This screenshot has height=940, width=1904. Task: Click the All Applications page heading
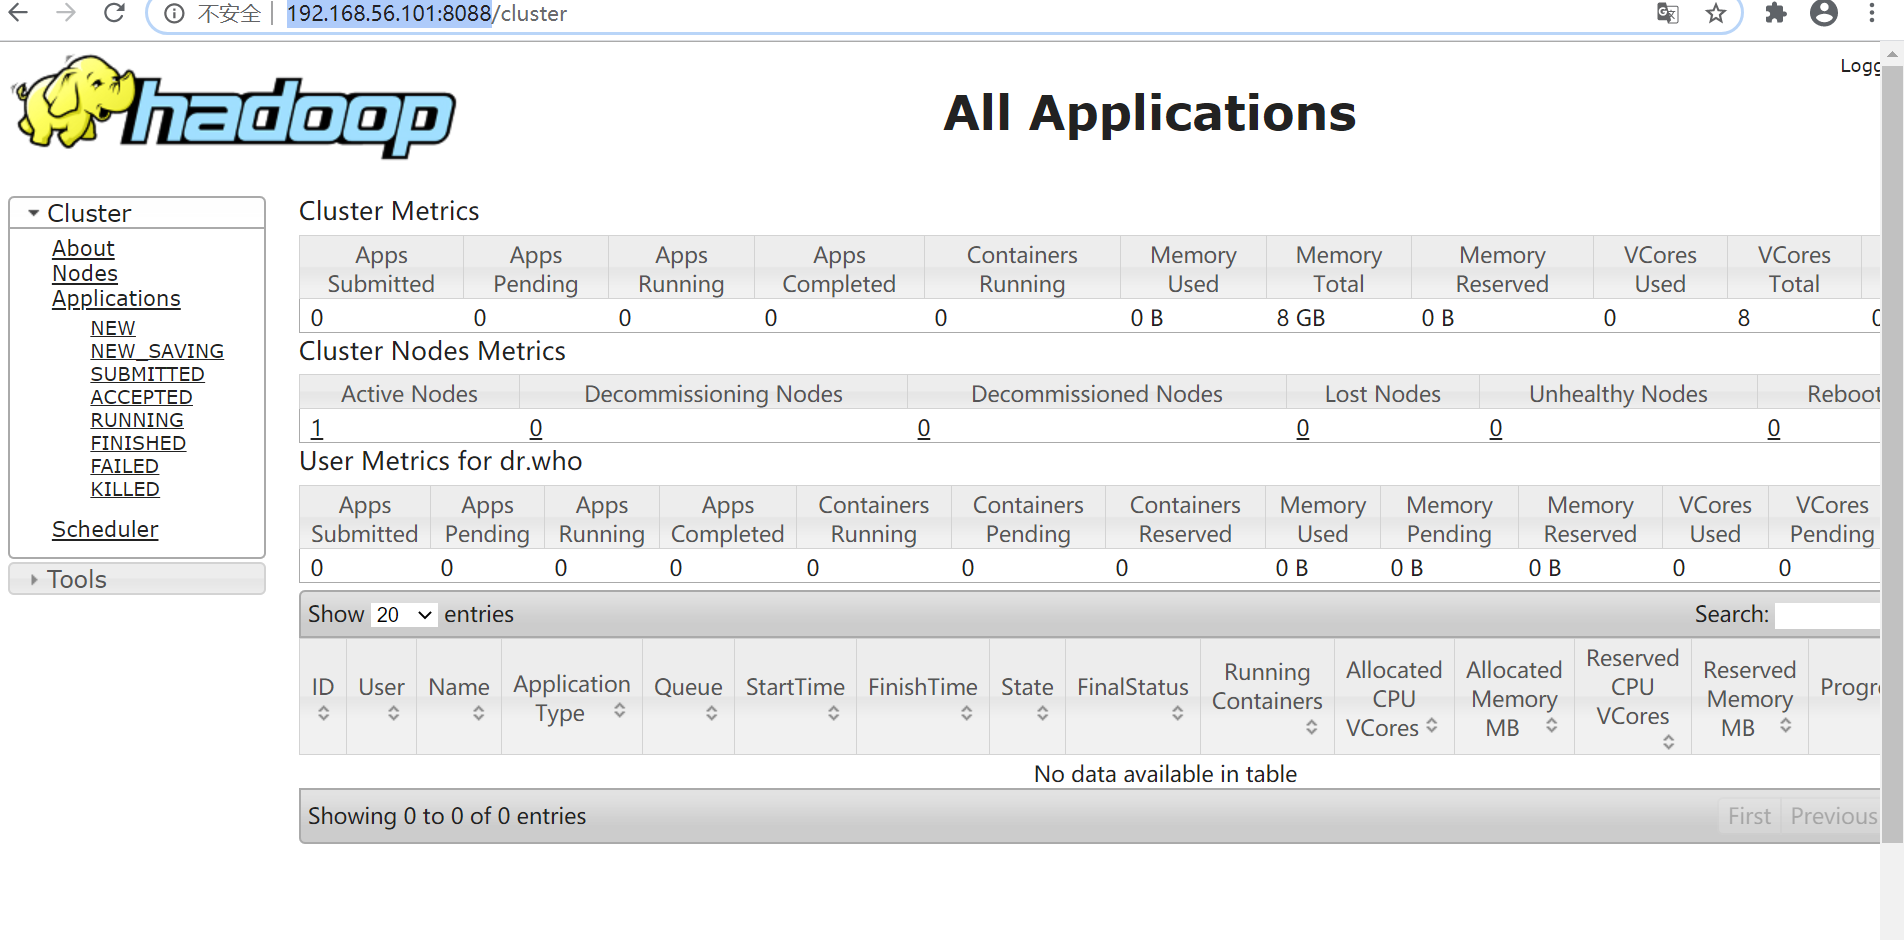coord(1150,113)
